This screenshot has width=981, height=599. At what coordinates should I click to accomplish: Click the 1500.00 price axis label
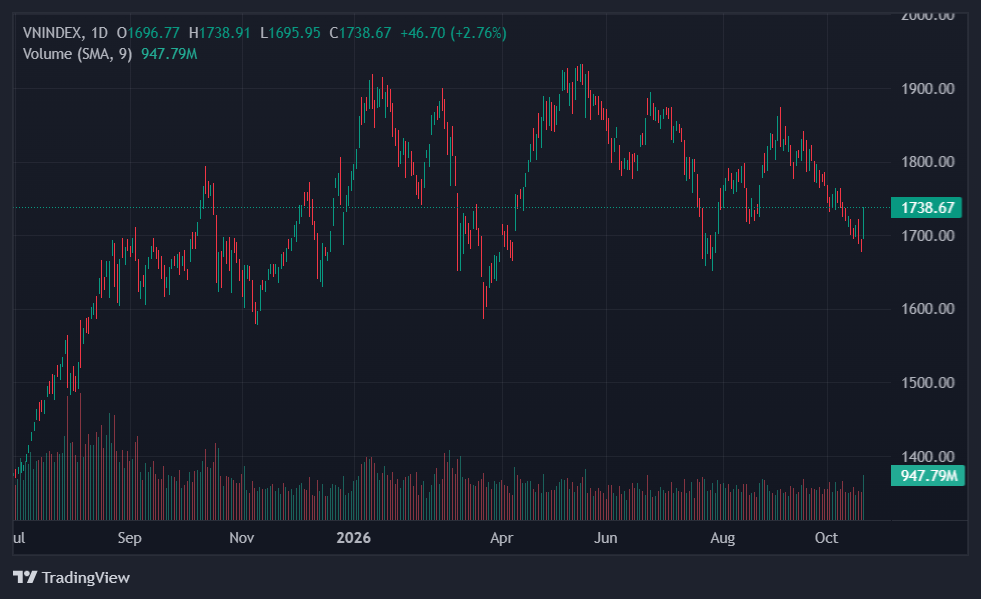coord(927,382)
